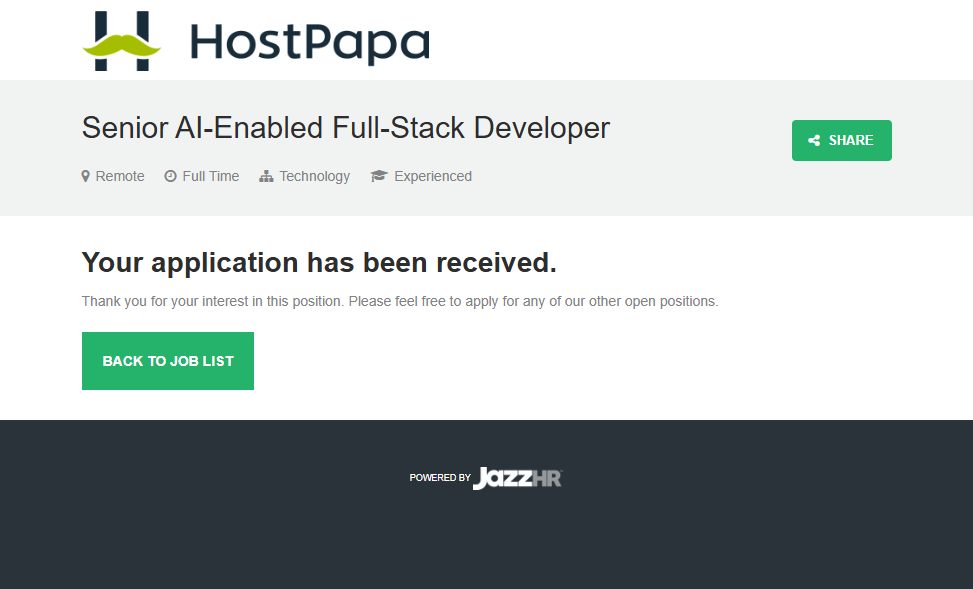The height and width of the screenshot is (589, 973).
Task: Click the HostPapa wordmark text
Action: [x=309, y=43]
